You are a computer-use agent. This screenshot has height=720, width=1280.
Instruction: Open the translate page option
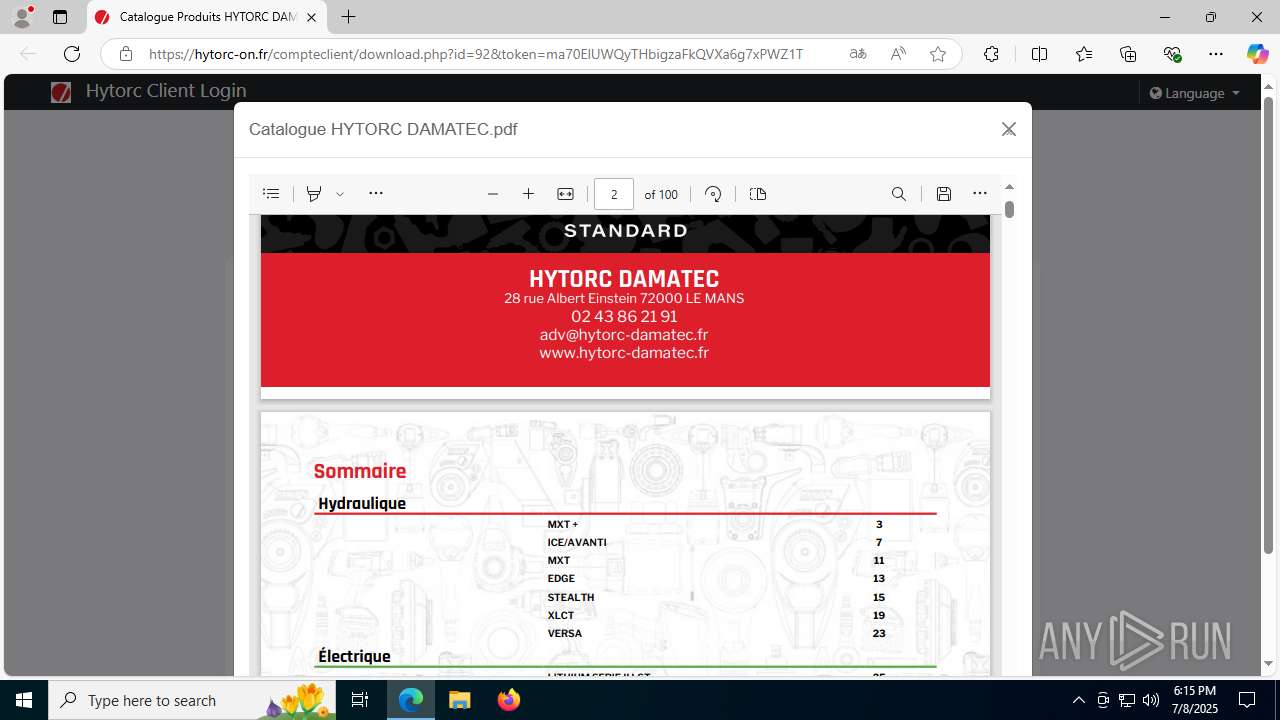coord(858,54)
